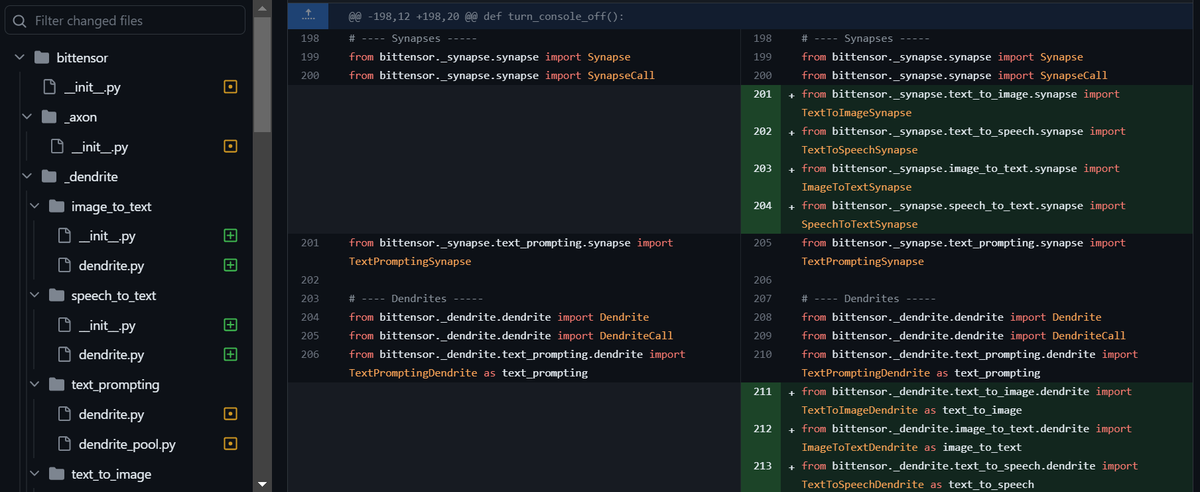Click added line number 213 on right side
The width and height of the screenshot is (1200, 492).
tap(762, 466)
